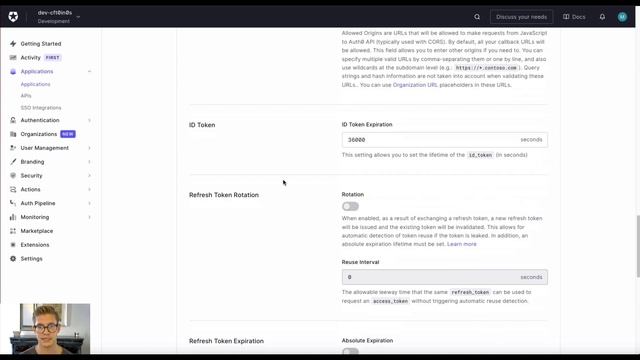The image size is (640, 360).
Task: Click the Applications sidebar icon
Action: 13,71
